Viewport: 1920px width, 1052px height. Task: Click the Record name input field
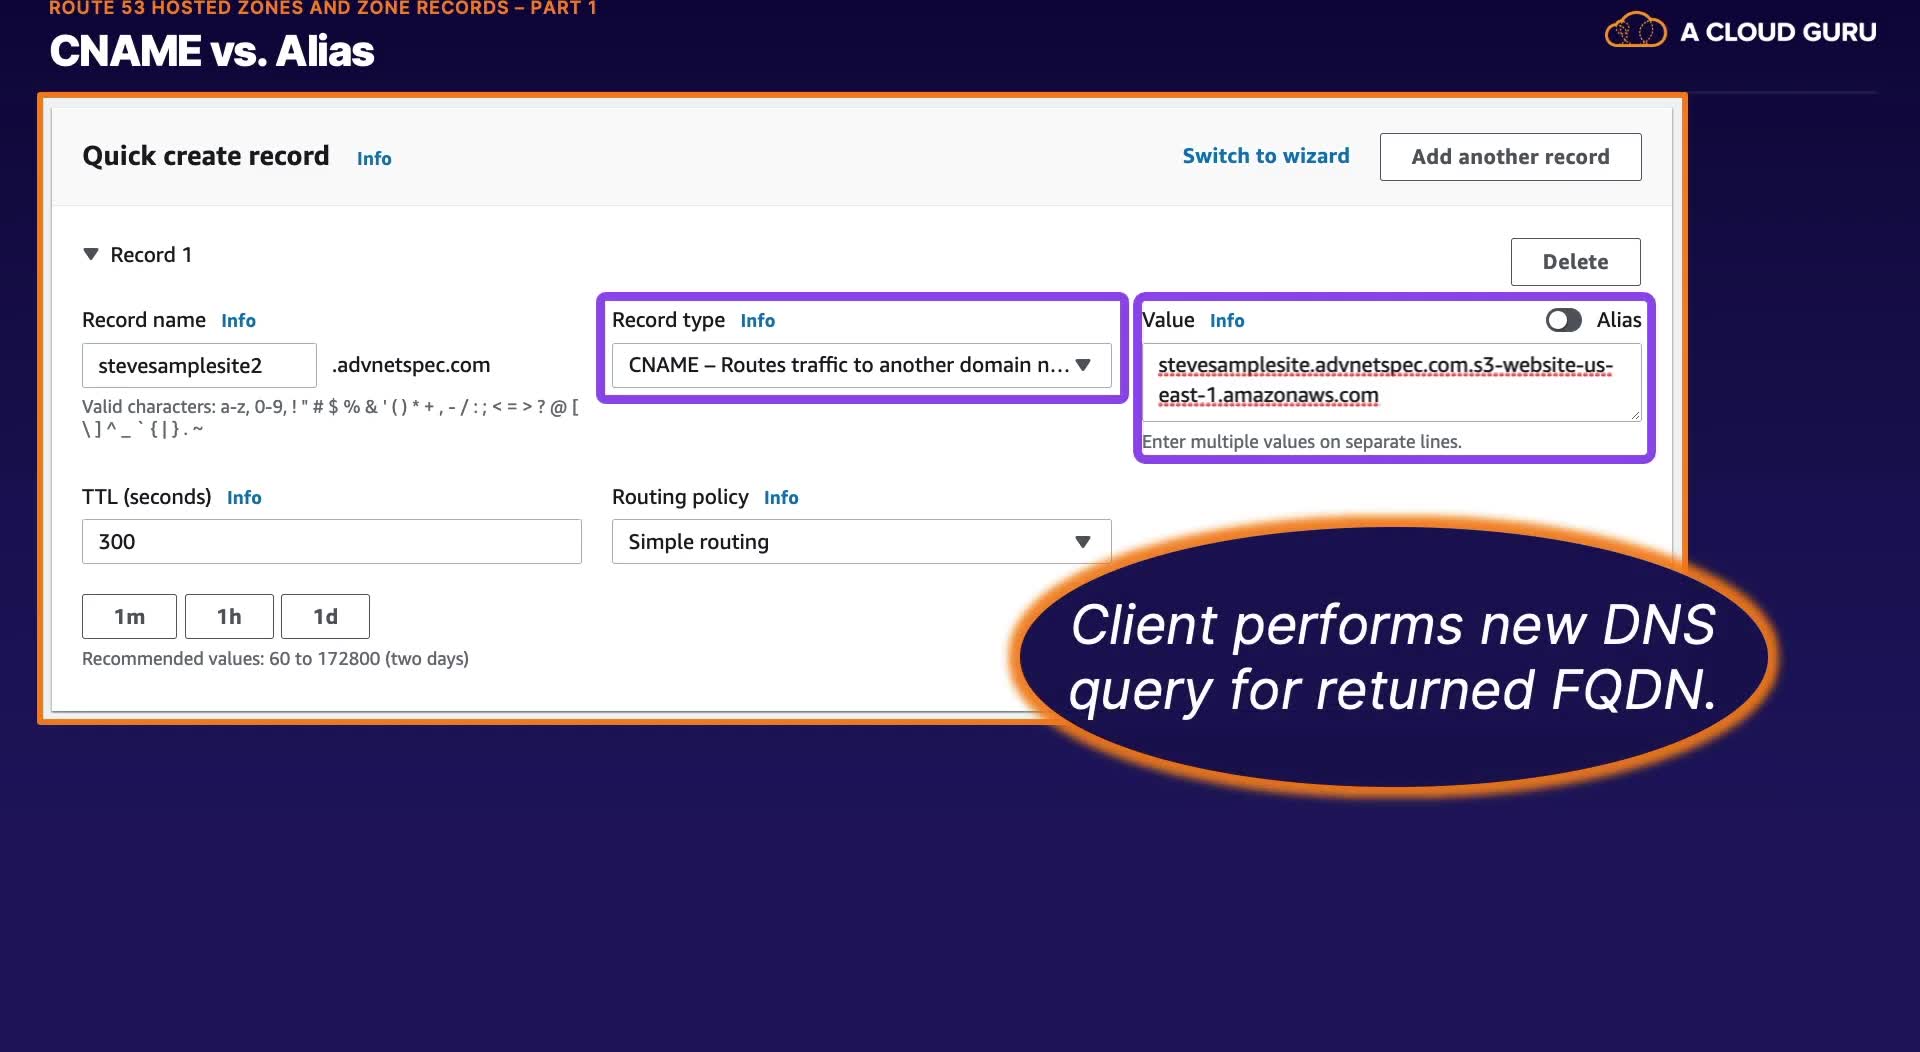click(x=199, y=366)
